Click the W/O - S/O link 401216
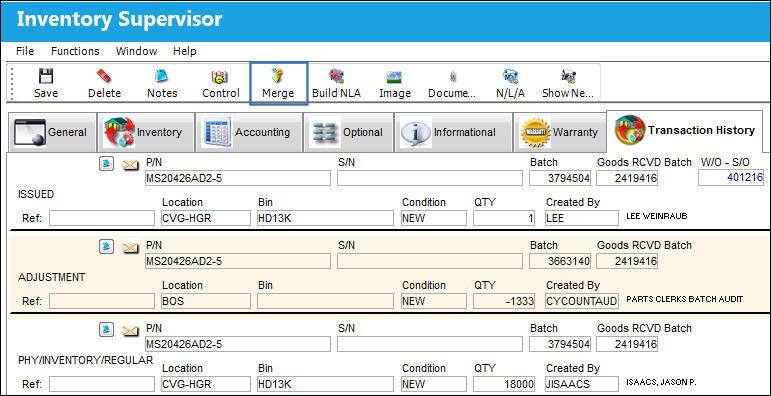 [730, 179]
